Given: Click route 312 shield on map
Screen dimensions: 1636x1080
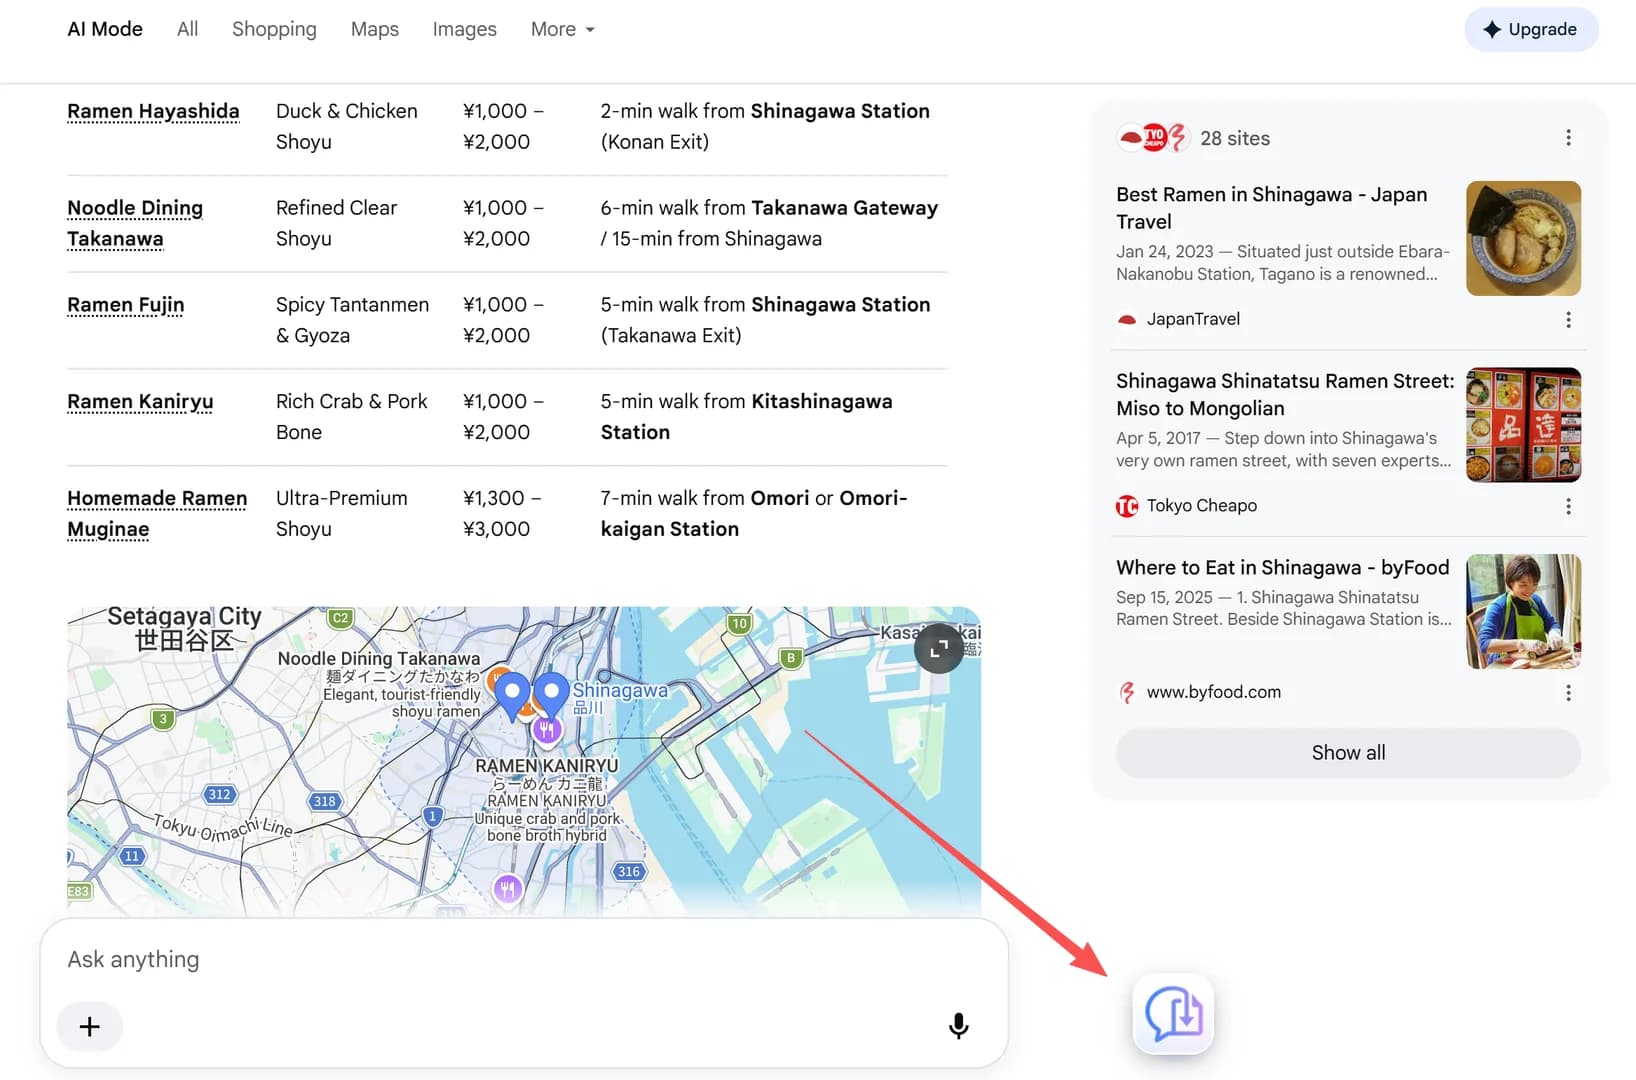Looking at the screenshot, I should point(219,795).
